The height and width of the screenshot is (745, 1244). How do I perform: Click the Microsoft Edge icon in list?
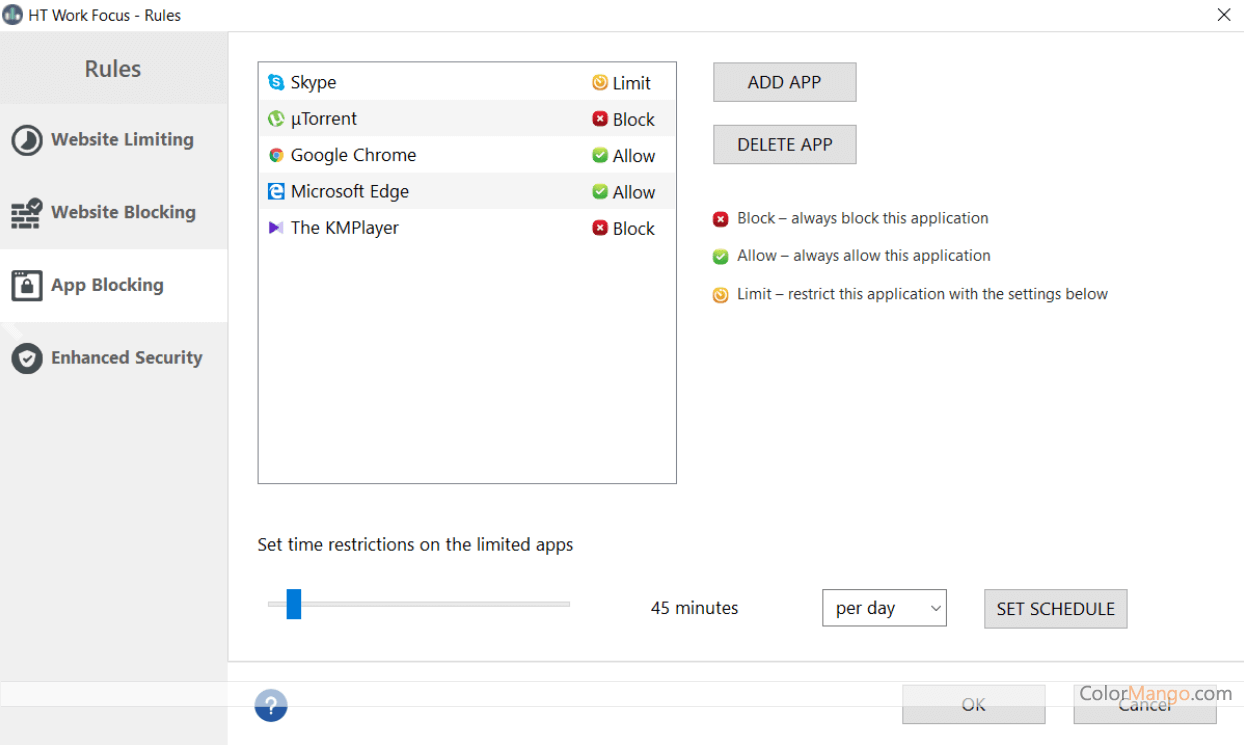click(x=276, y=191)
